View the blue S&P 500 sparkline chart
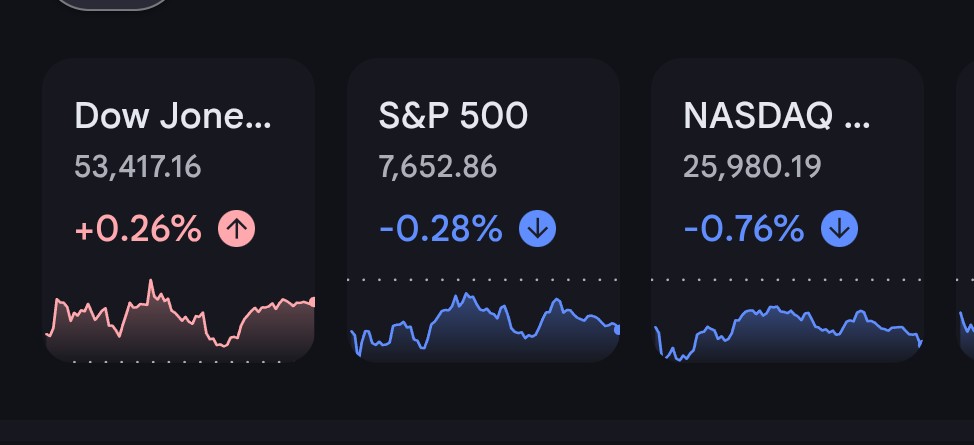 (x=484, y=326)
